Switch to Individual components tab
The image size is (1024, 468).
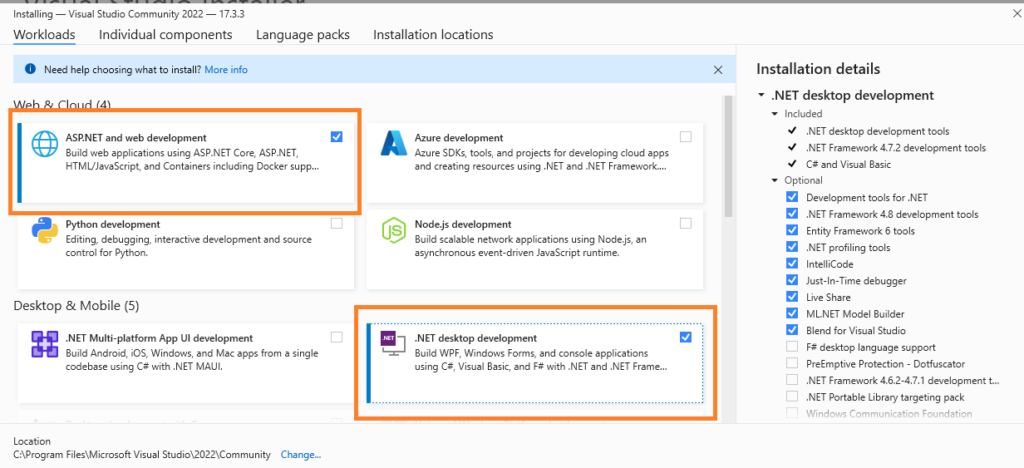[165, 35]
